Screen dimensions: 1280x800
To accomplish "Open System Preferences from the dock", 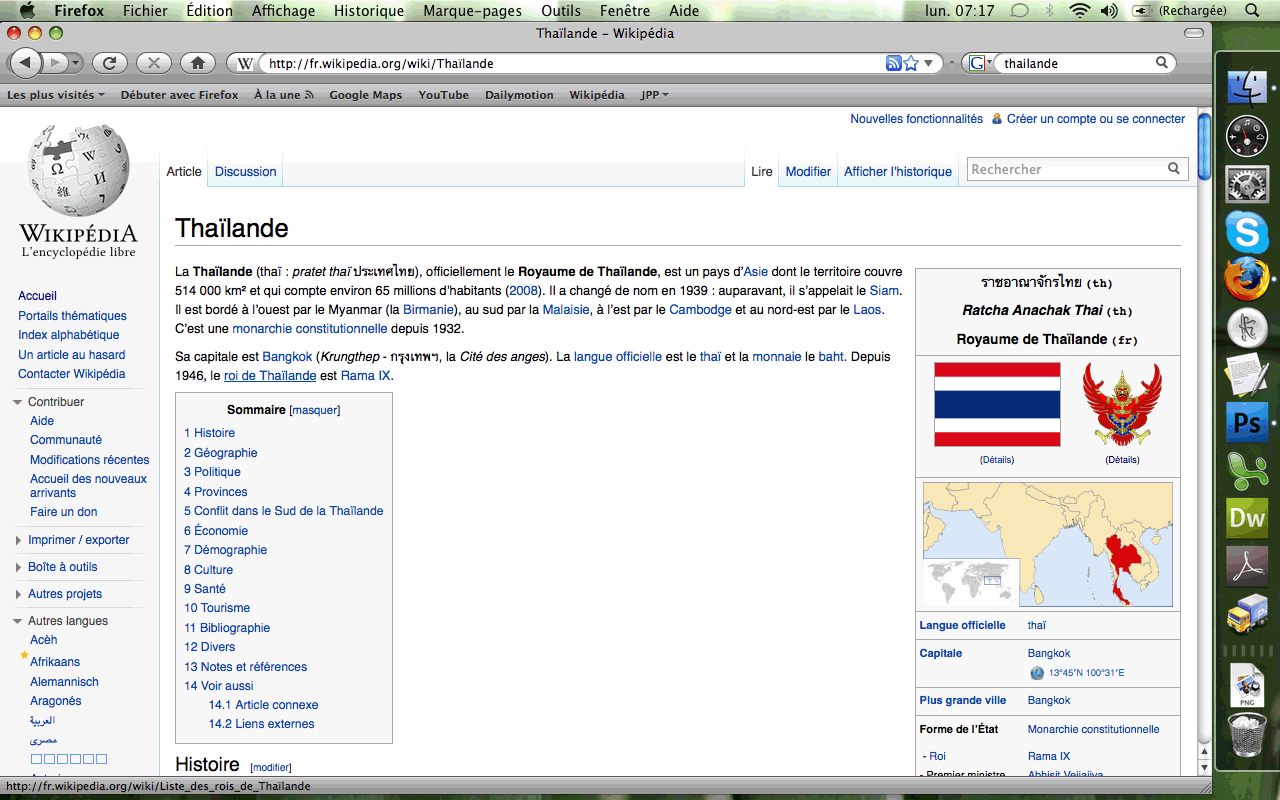I will tap(1247, 184).
